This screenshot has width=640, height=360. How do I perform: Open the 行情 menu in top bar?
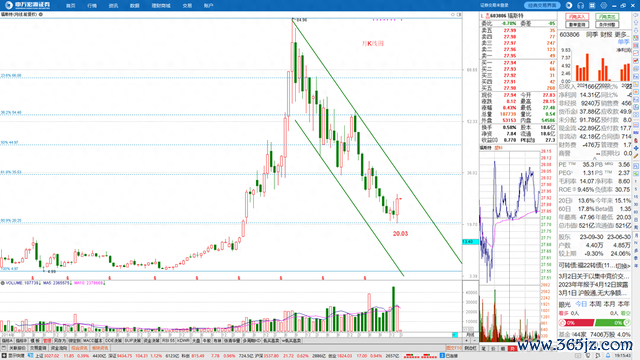coord(92,6)
